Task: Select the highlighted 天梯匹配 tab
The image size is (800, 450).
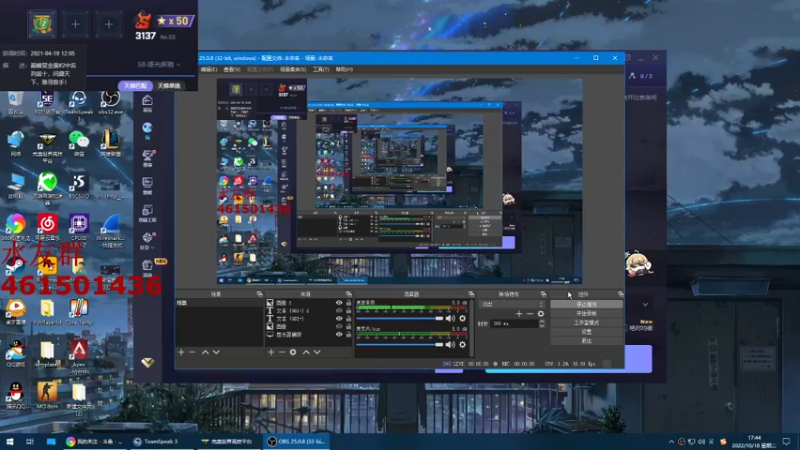Action: coord(136,86)
